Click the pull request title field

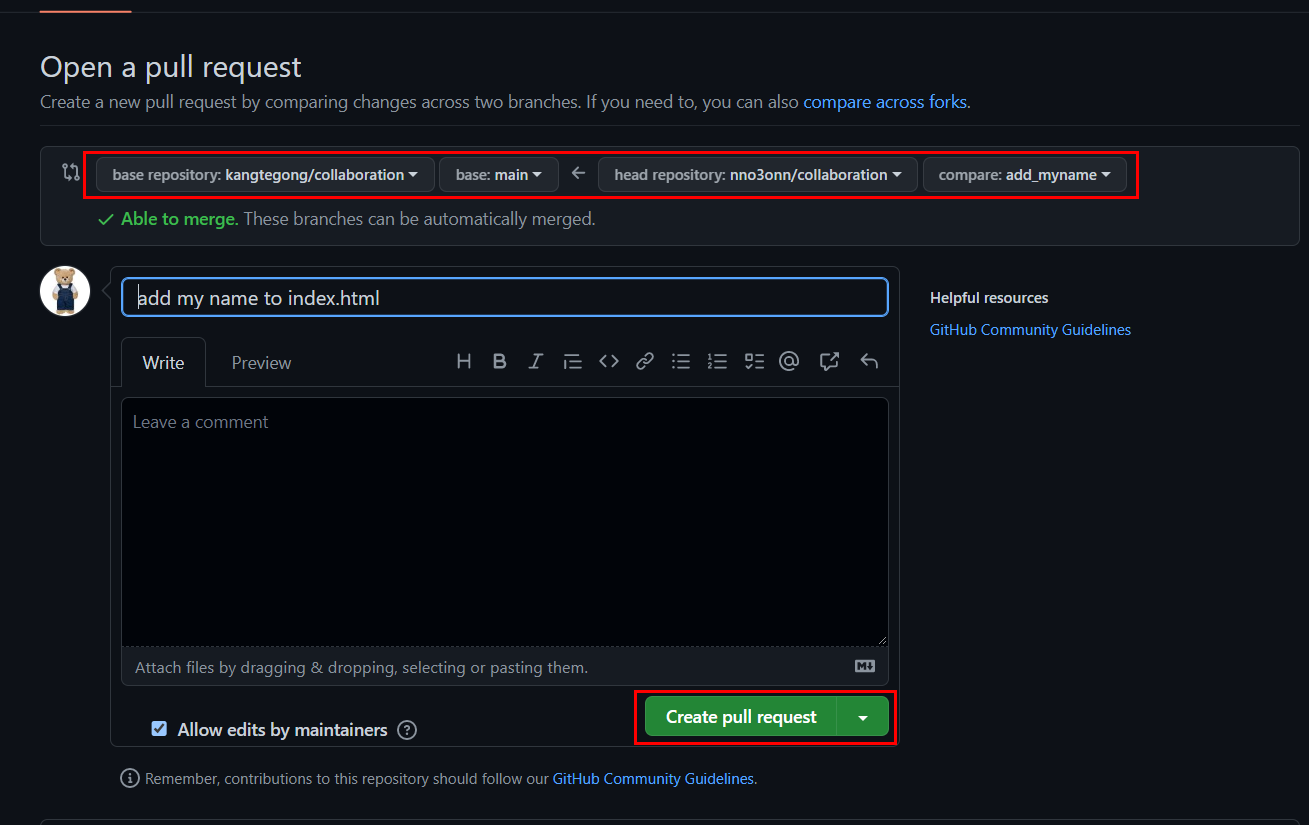point(505,298)
